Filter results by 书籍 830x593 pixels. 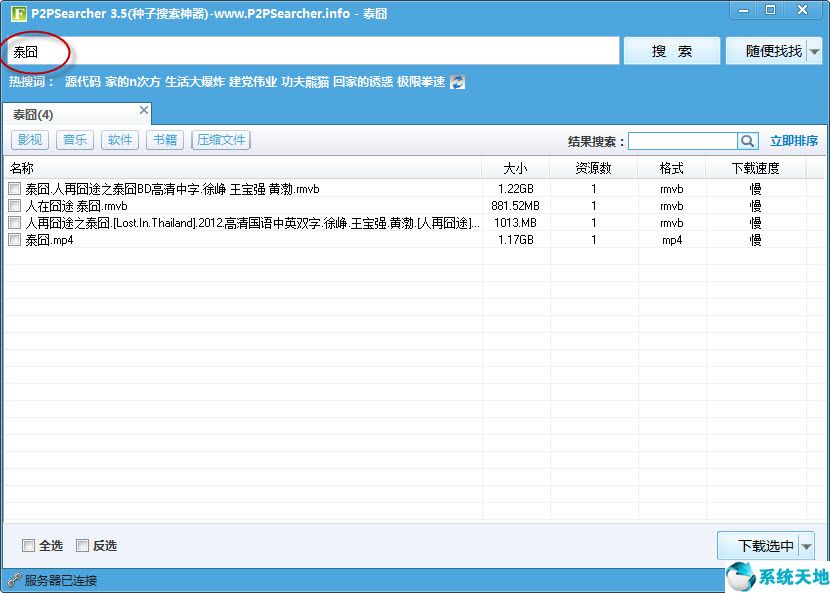[x=165, y=140]
